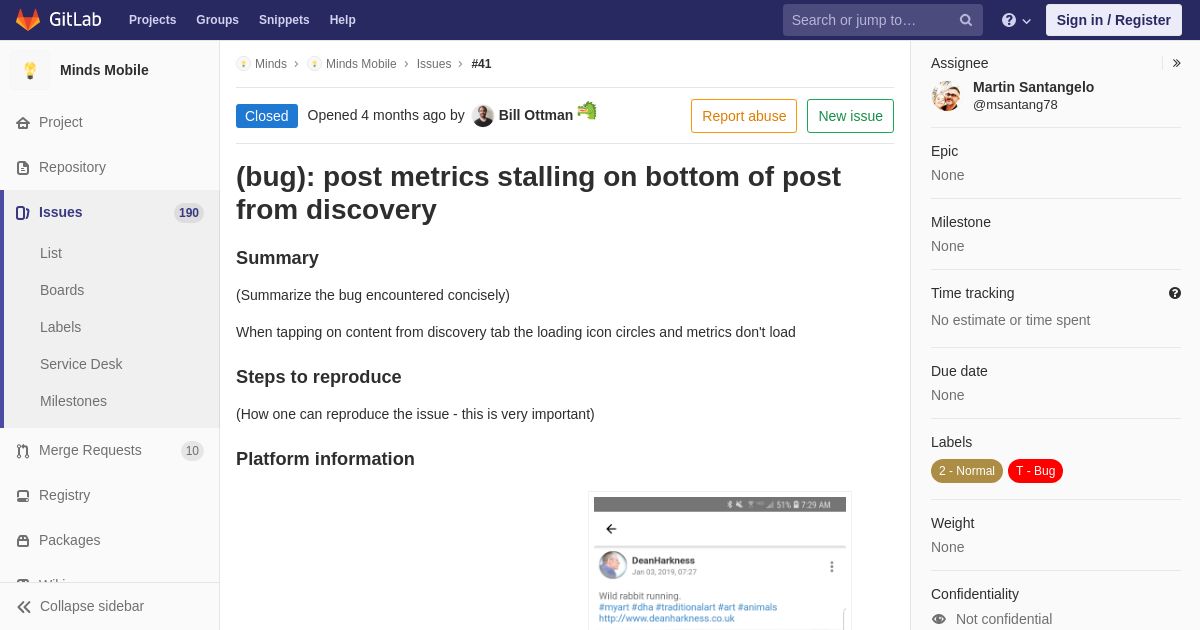Image resolution: width=1200 pixels, height=630 pixels.
Task: Open the Minds Mobile project avatar
Action: click(x=30, y=70)
